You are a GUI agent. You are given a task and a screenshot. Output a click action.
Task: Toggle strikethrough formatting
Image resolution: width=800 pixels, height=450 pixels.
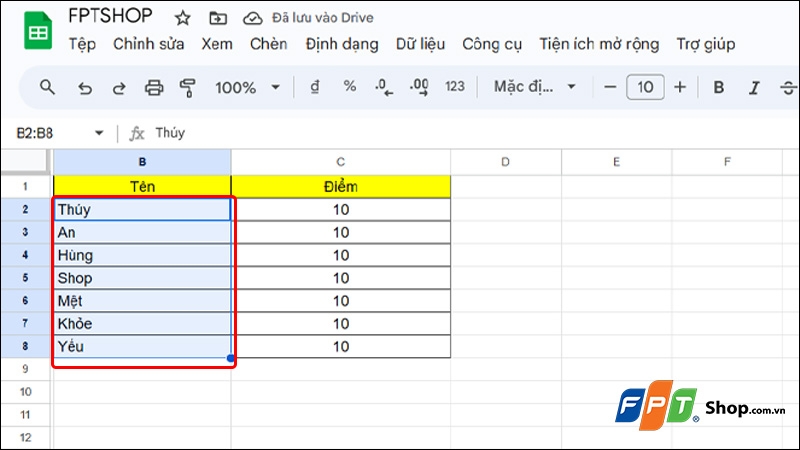pyautogui.click(x=788, y=88)
